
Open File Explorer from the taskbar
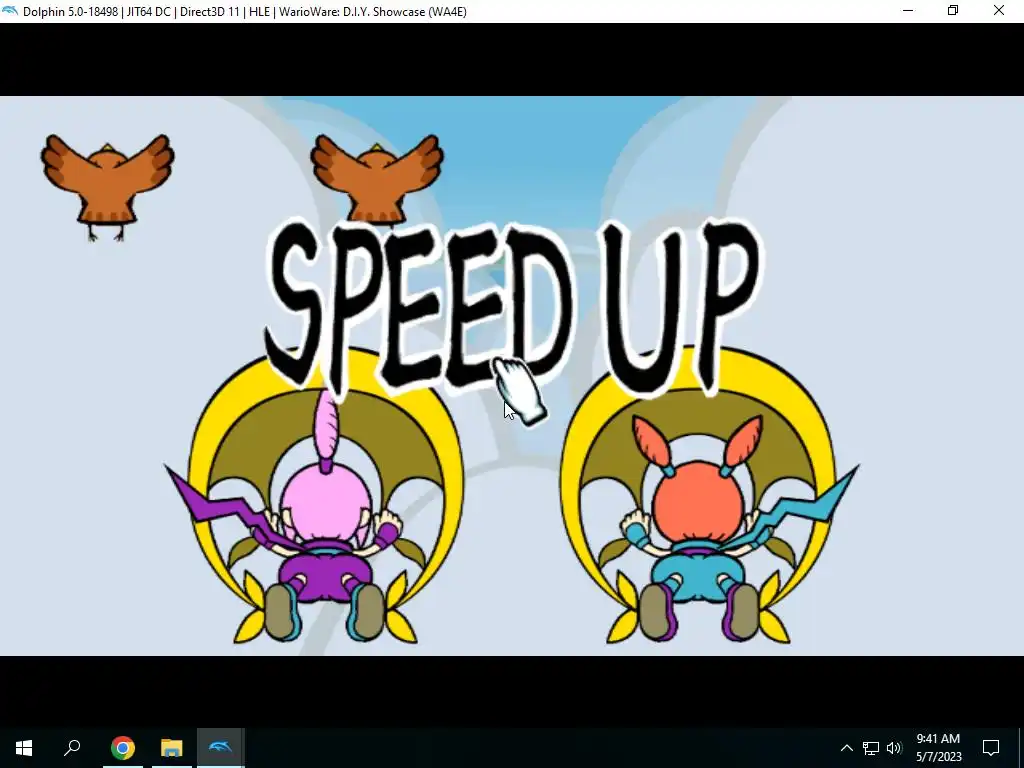tap(172, 748)
